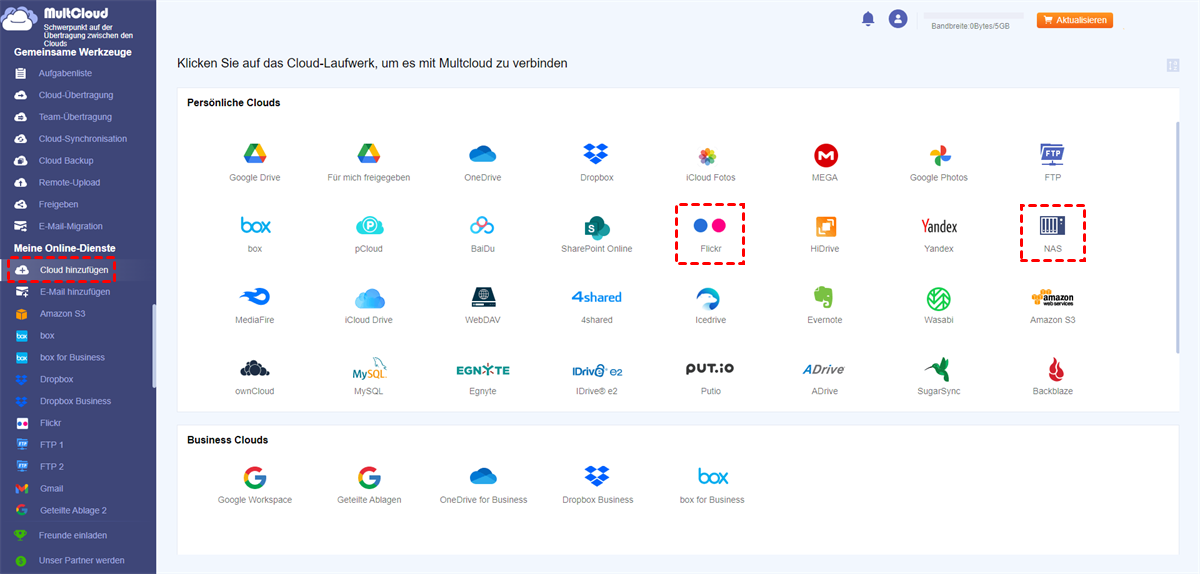Choose the SugarSync hummingbird icon
1200x574 pixels.
[939, 368]
